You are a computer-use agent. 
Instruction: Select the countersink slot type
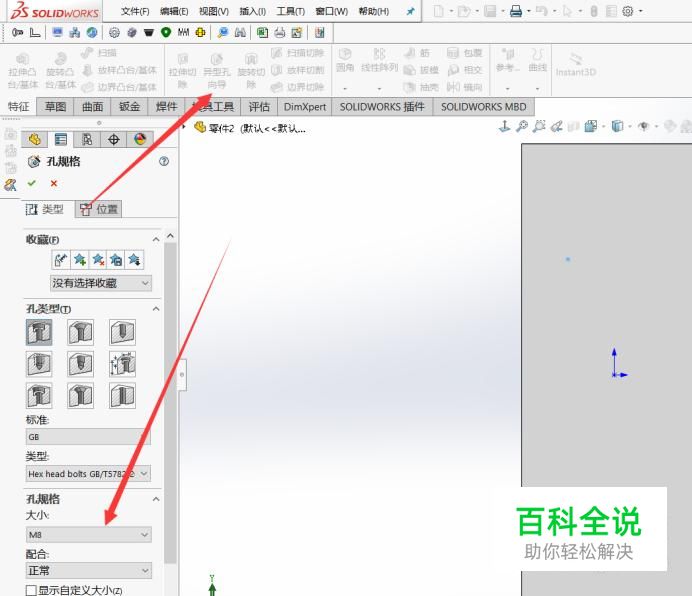point(80,395)
